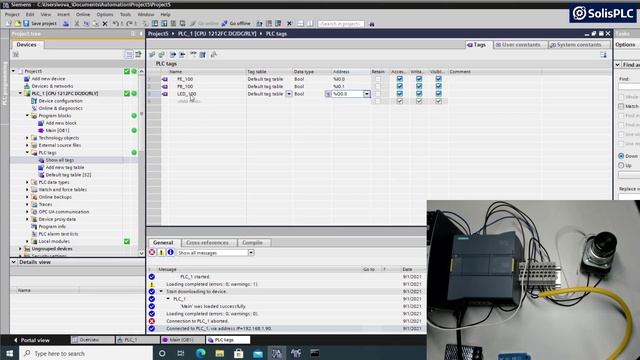
Task: Click the Undo arrow icon
Action: coord(116,24)
